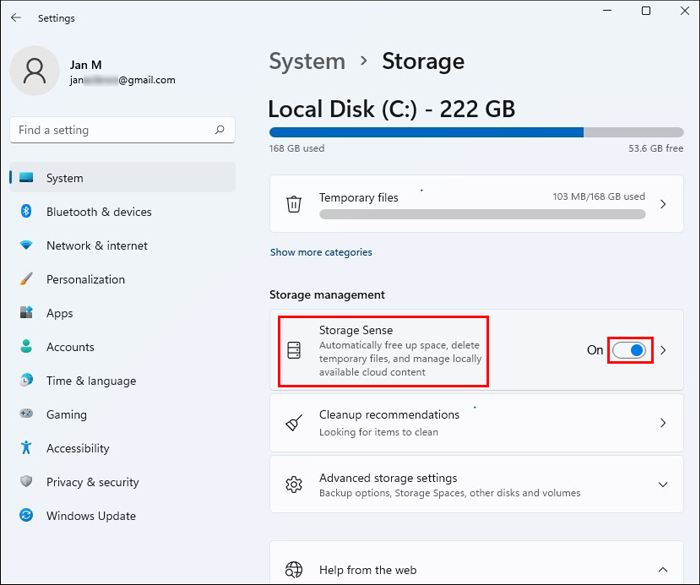This screenshot has width=700, height=585.
Task: Open Bluetooth & devices settings
Action: (x=122, y=211)
